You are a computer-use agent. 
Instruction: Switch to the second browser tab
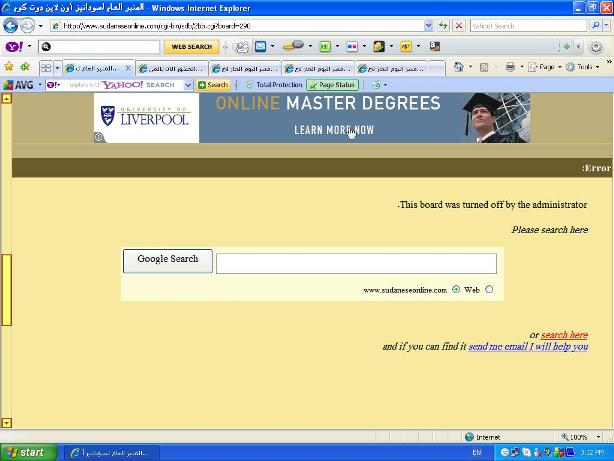[172, 69]
